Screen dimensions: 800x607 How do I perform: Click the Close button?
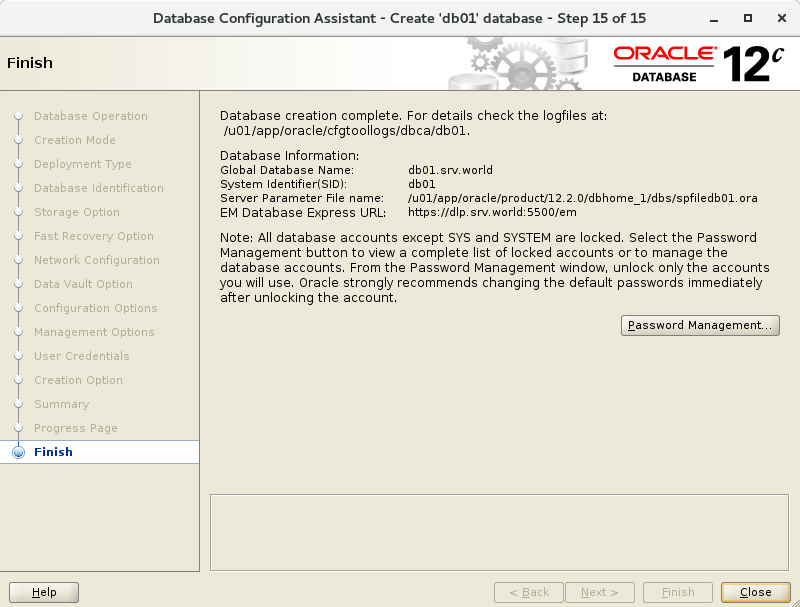pyautogui.click(x=756, y=592)
